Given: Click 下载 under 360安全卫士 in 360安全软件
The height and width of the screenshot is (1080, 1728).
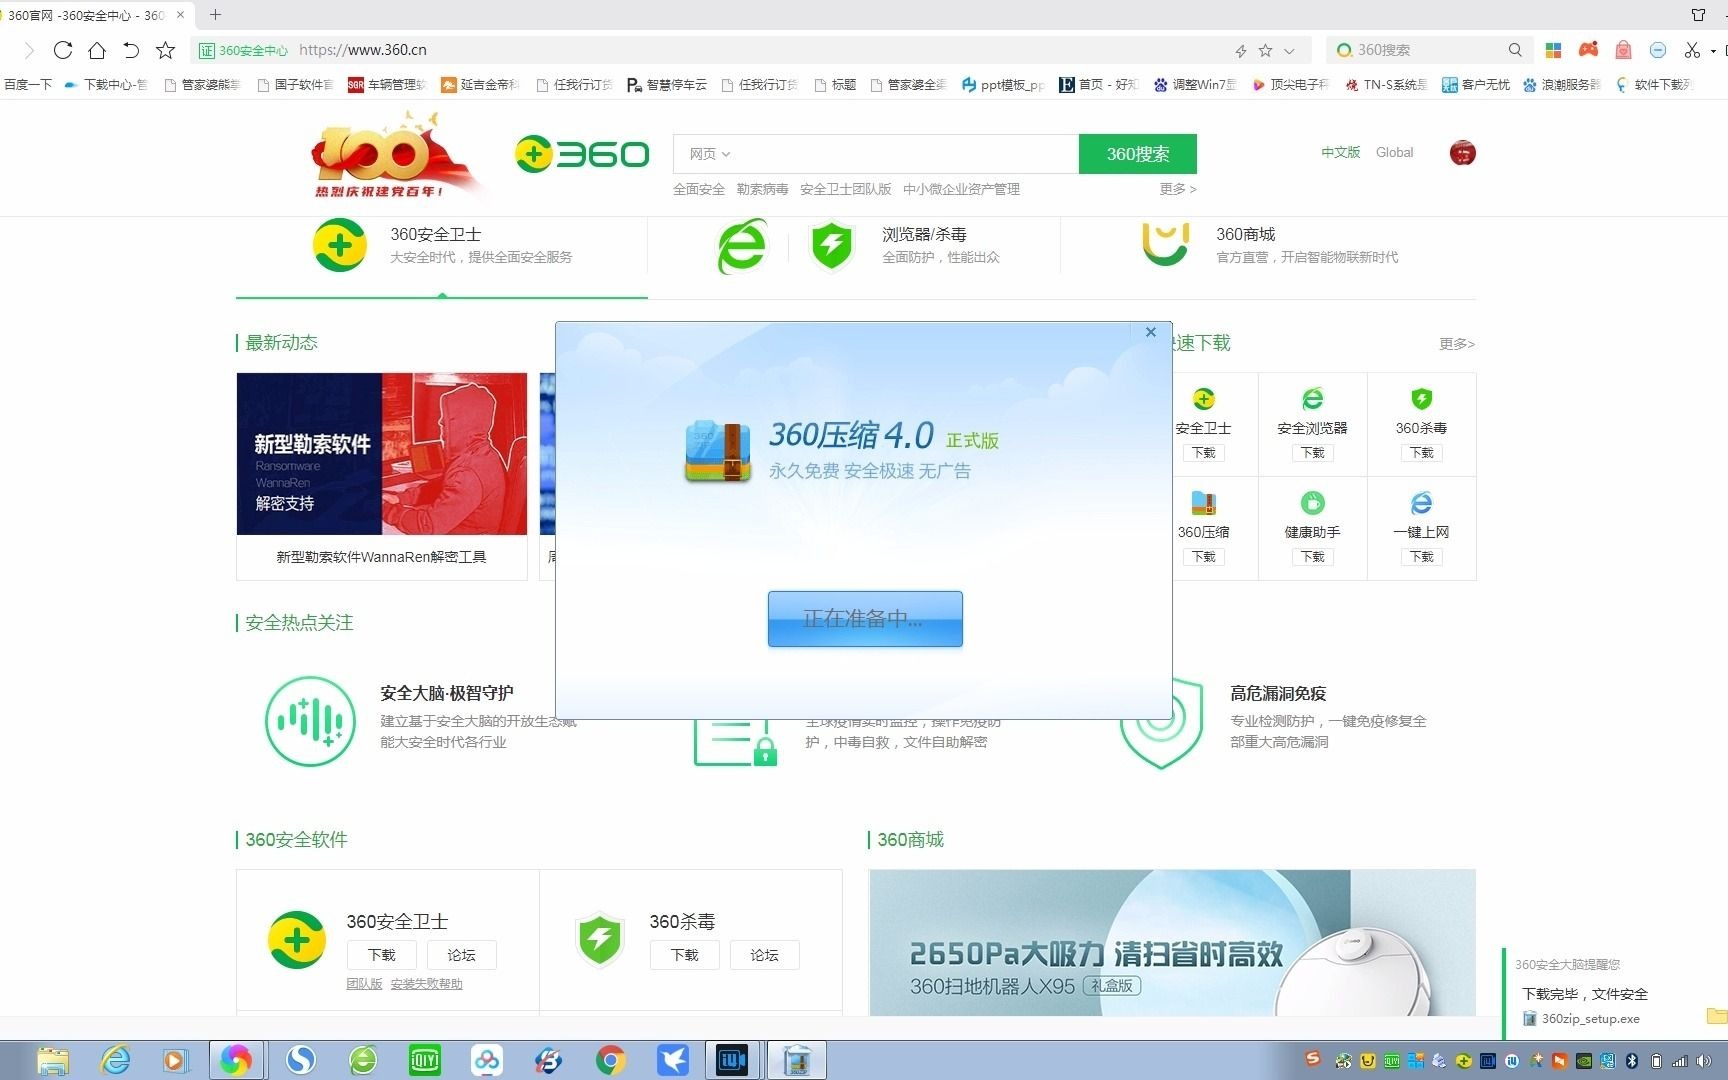Looking at the screenshot, I should tap(381, 954).
